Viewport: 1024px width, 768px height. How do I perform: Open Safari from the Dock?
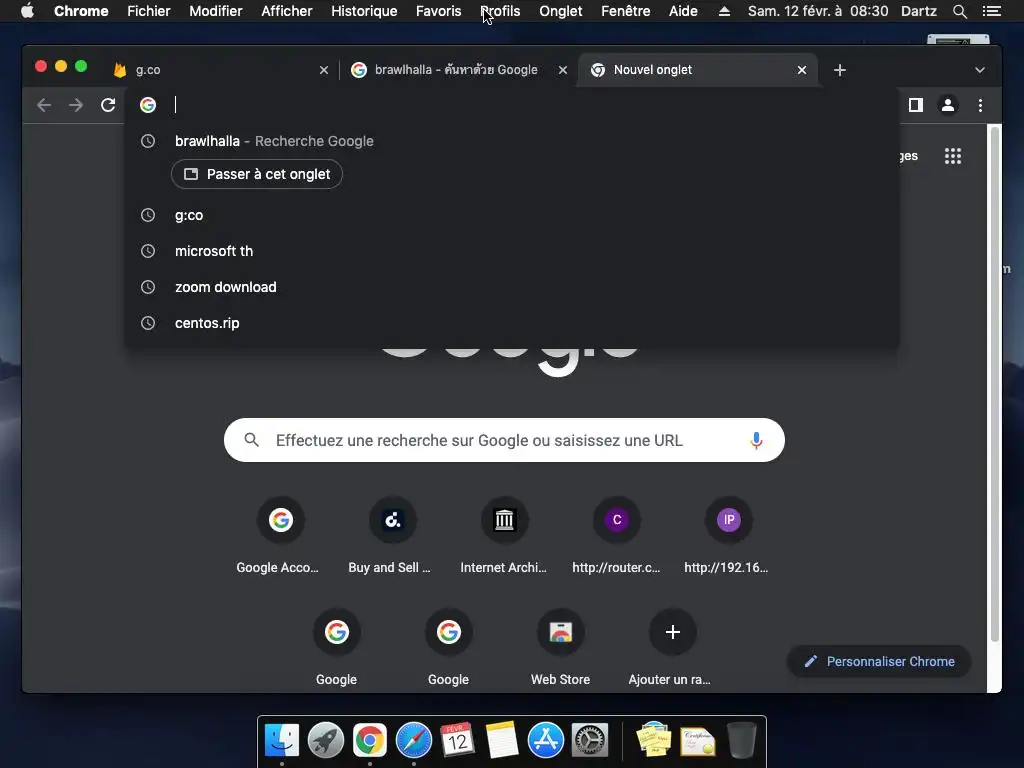(413, 741)
